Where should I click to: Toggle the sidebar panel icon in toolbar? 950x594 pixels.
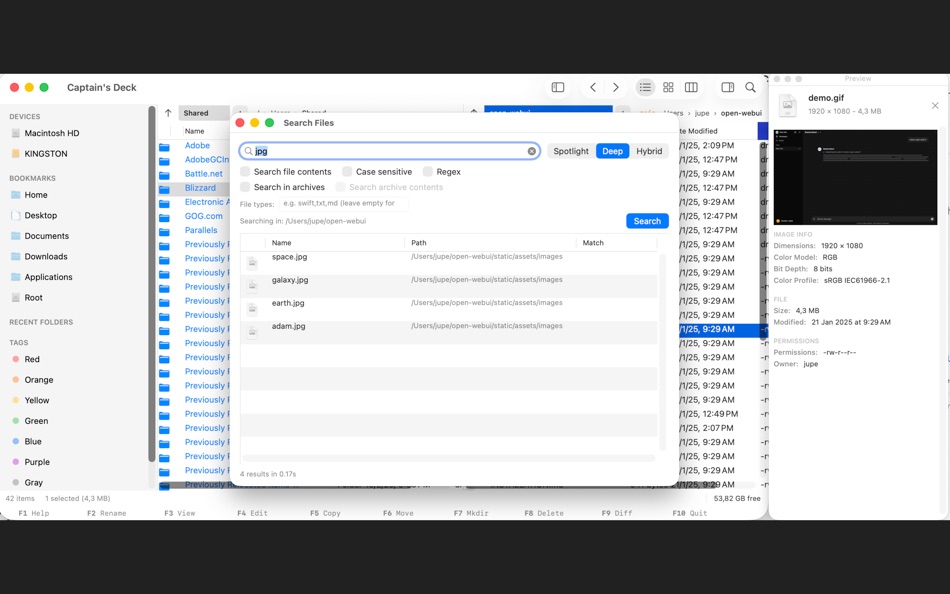tap(557, 87)
